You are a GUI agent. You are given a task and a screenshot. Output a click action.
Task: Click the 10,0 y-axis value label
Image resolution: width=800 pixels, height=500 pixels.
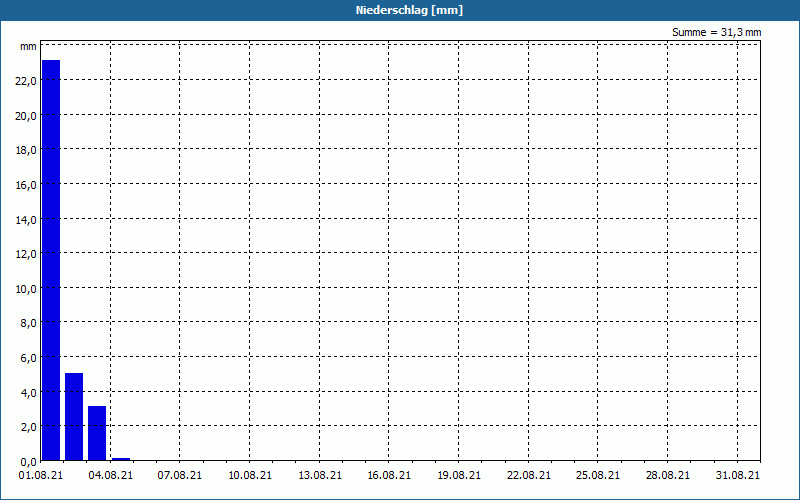[x=26, y=289]
